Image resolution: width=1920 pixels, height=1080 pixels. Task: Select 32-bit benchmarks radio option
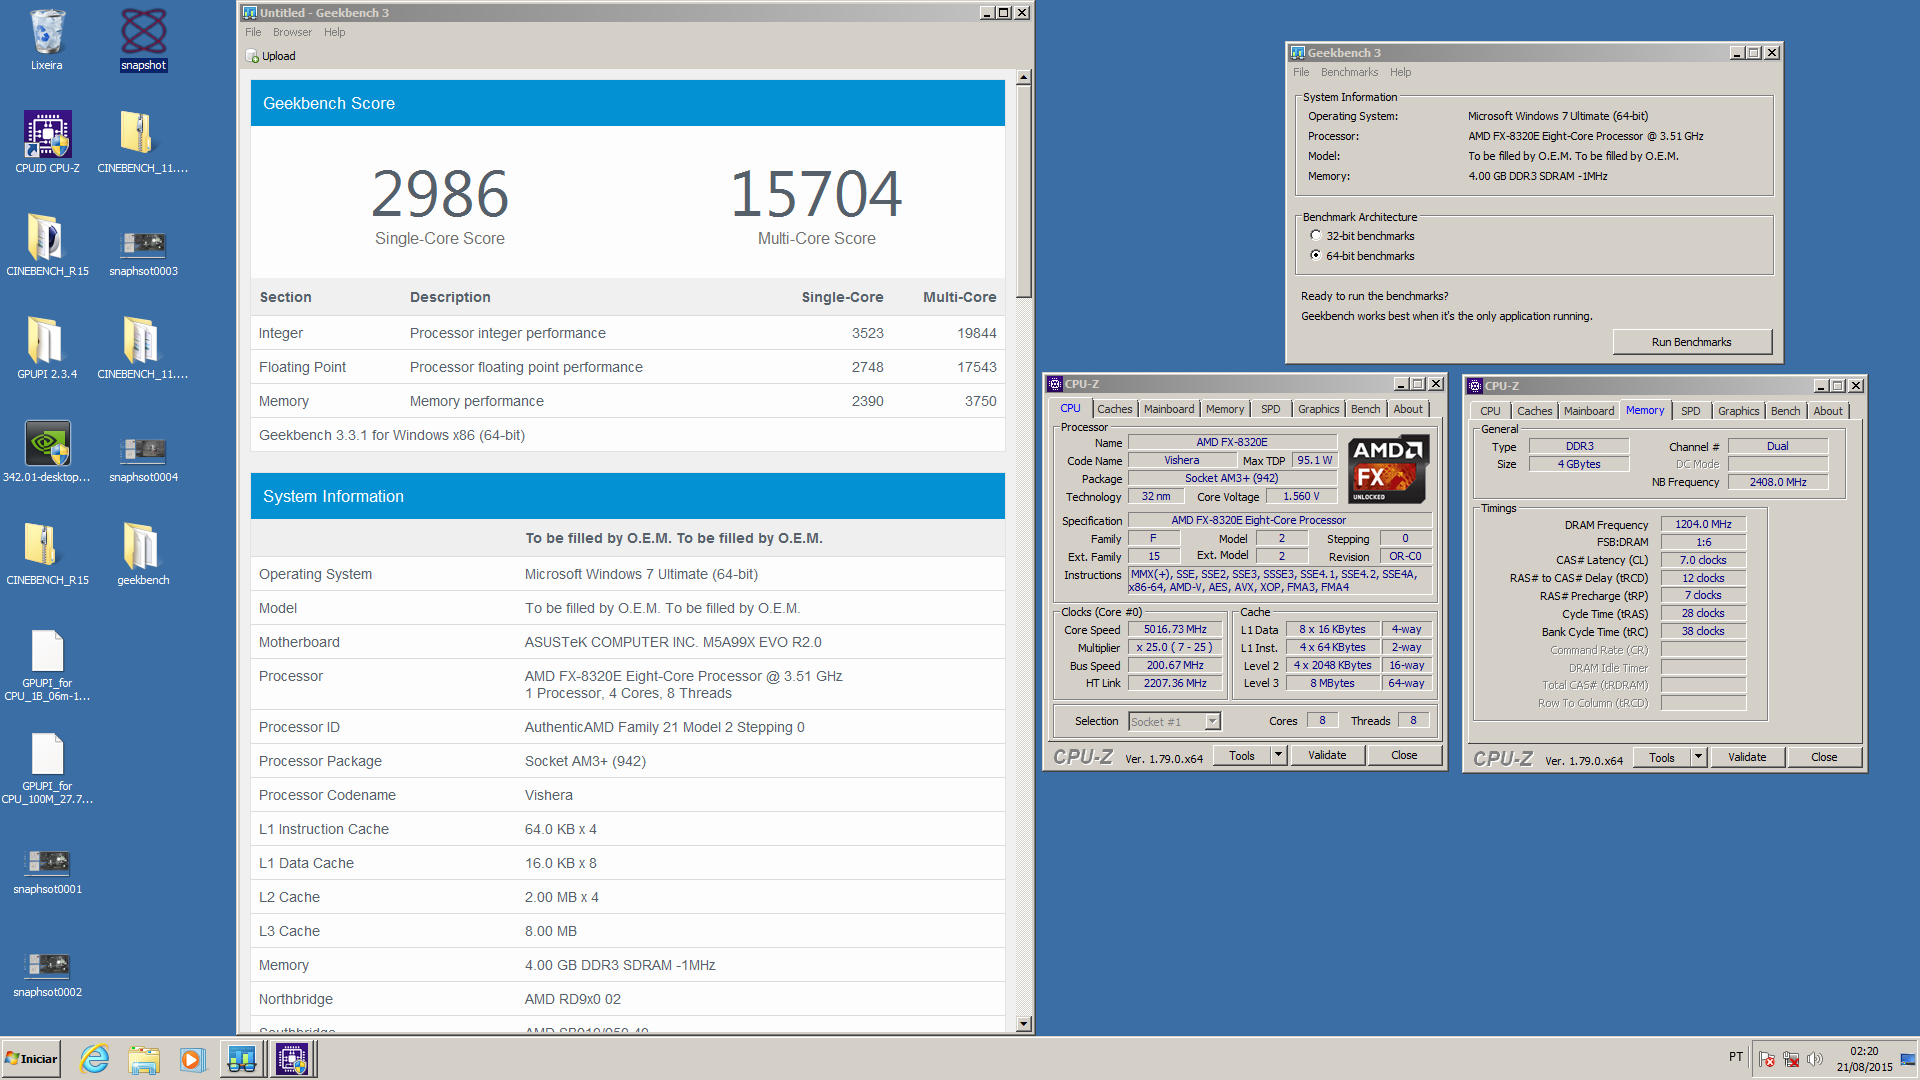[1316, 236]
